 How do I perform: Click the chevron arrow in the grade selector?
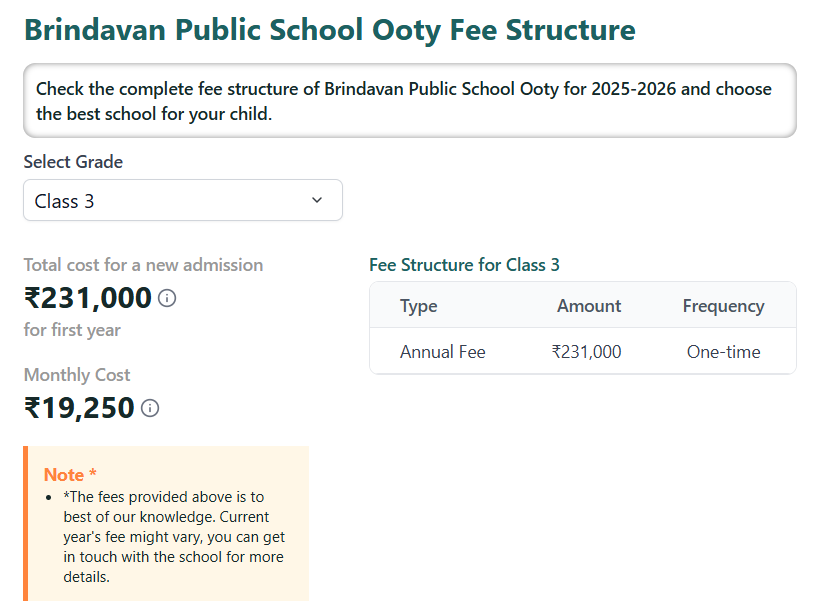coord(317,200)
